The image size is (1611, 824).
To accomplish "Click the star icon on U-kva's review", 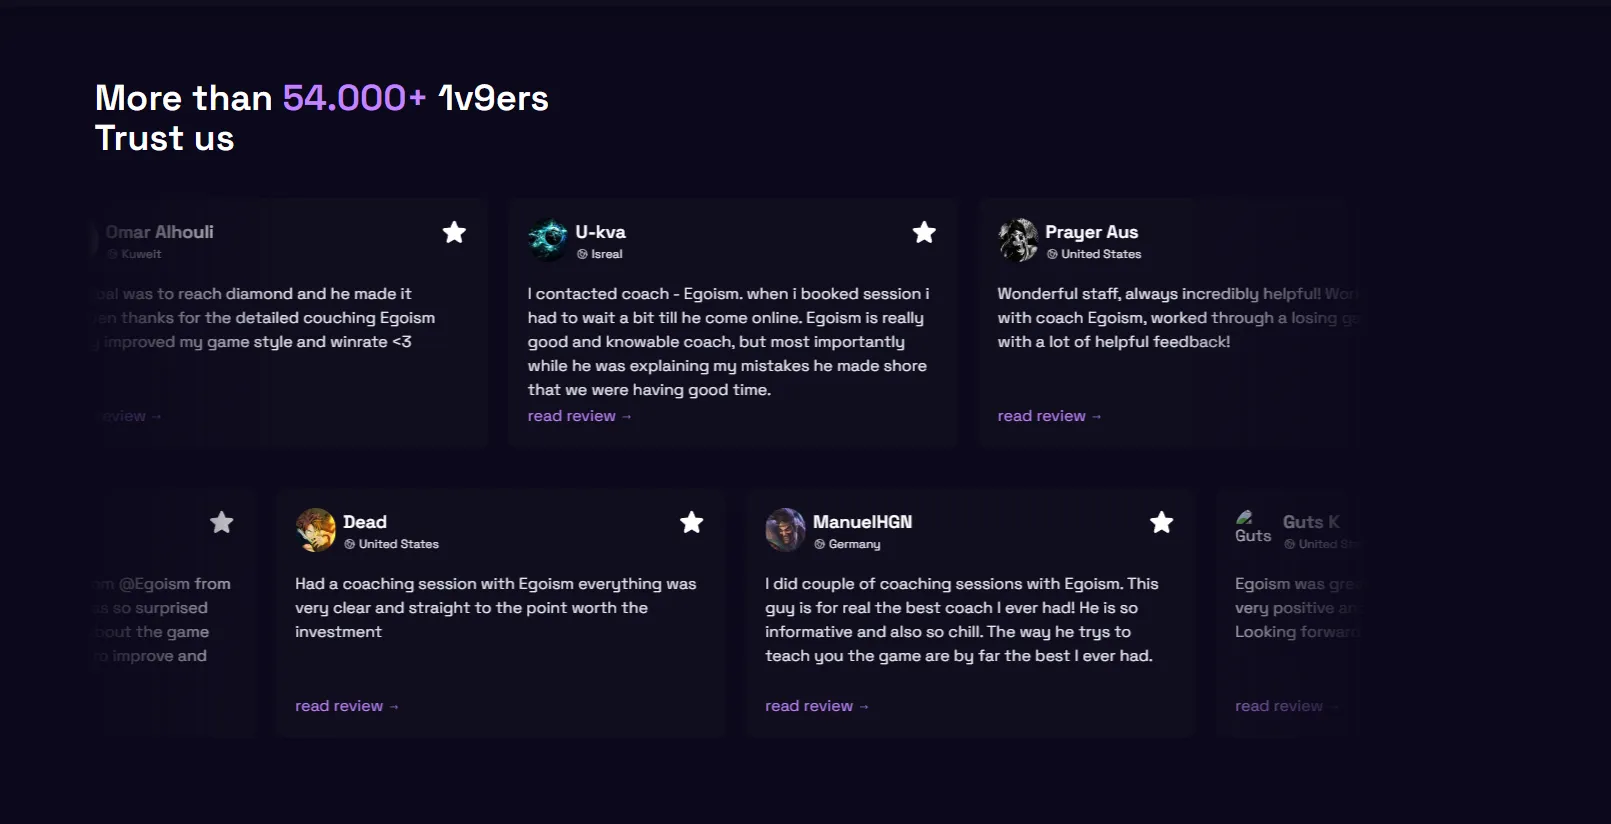I will (x=924, y=232).
